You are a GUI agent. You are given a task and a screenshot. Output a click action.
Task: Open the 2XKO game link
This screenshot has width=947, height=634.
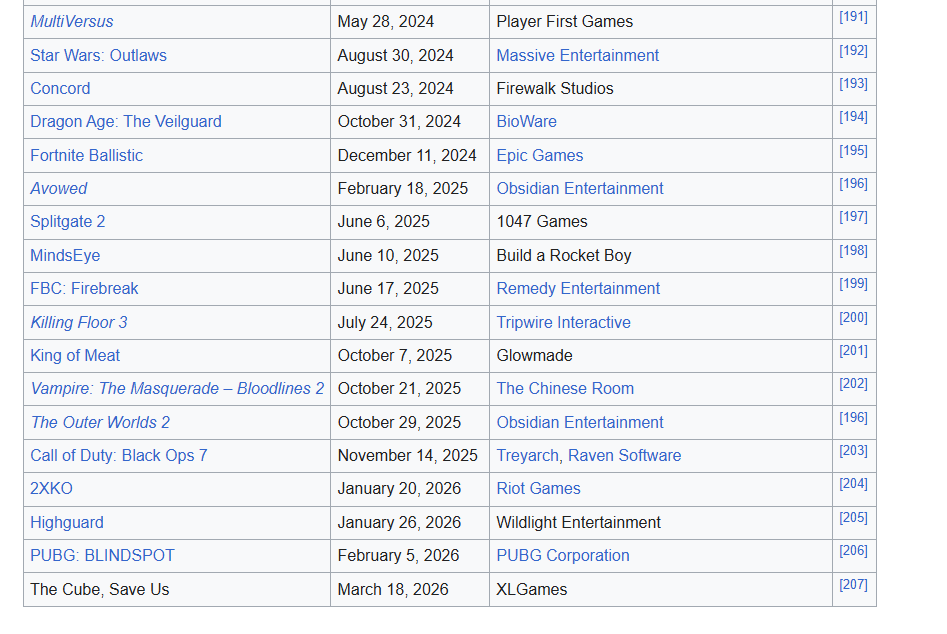[x=51, y=489]
